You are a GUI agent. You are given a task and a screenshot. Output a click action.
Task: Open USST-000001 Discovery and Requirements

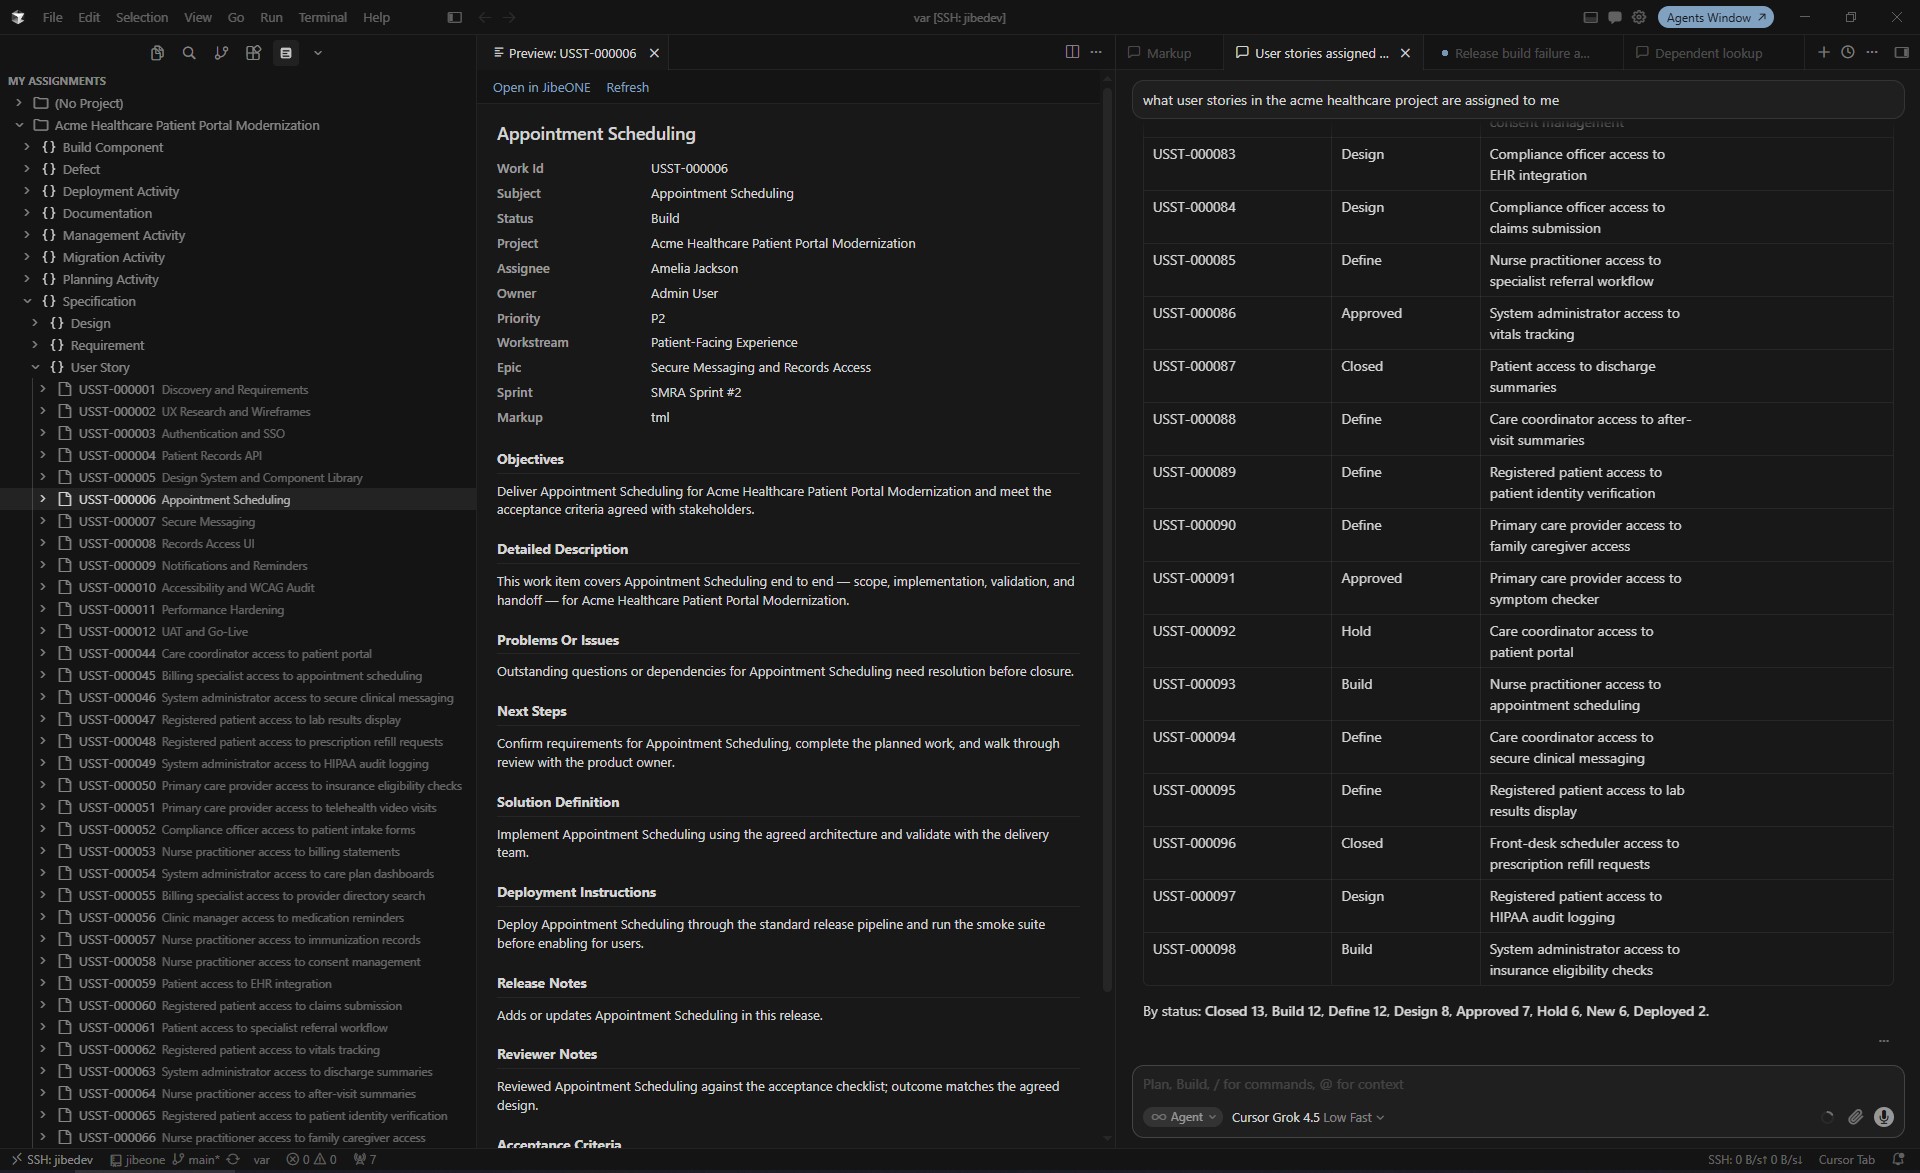pos(238,389)
